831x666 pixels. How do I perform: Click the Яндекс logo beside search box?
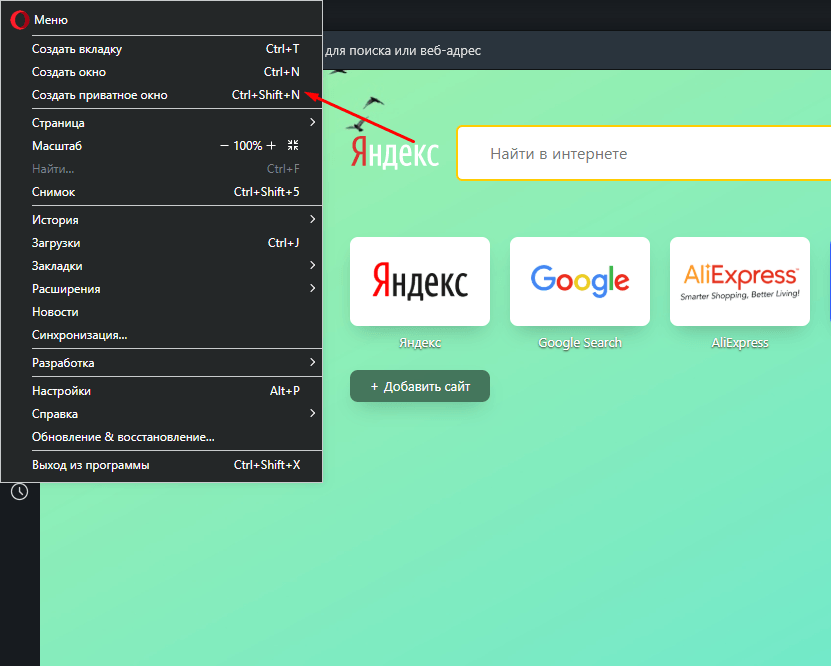(395, 153)
